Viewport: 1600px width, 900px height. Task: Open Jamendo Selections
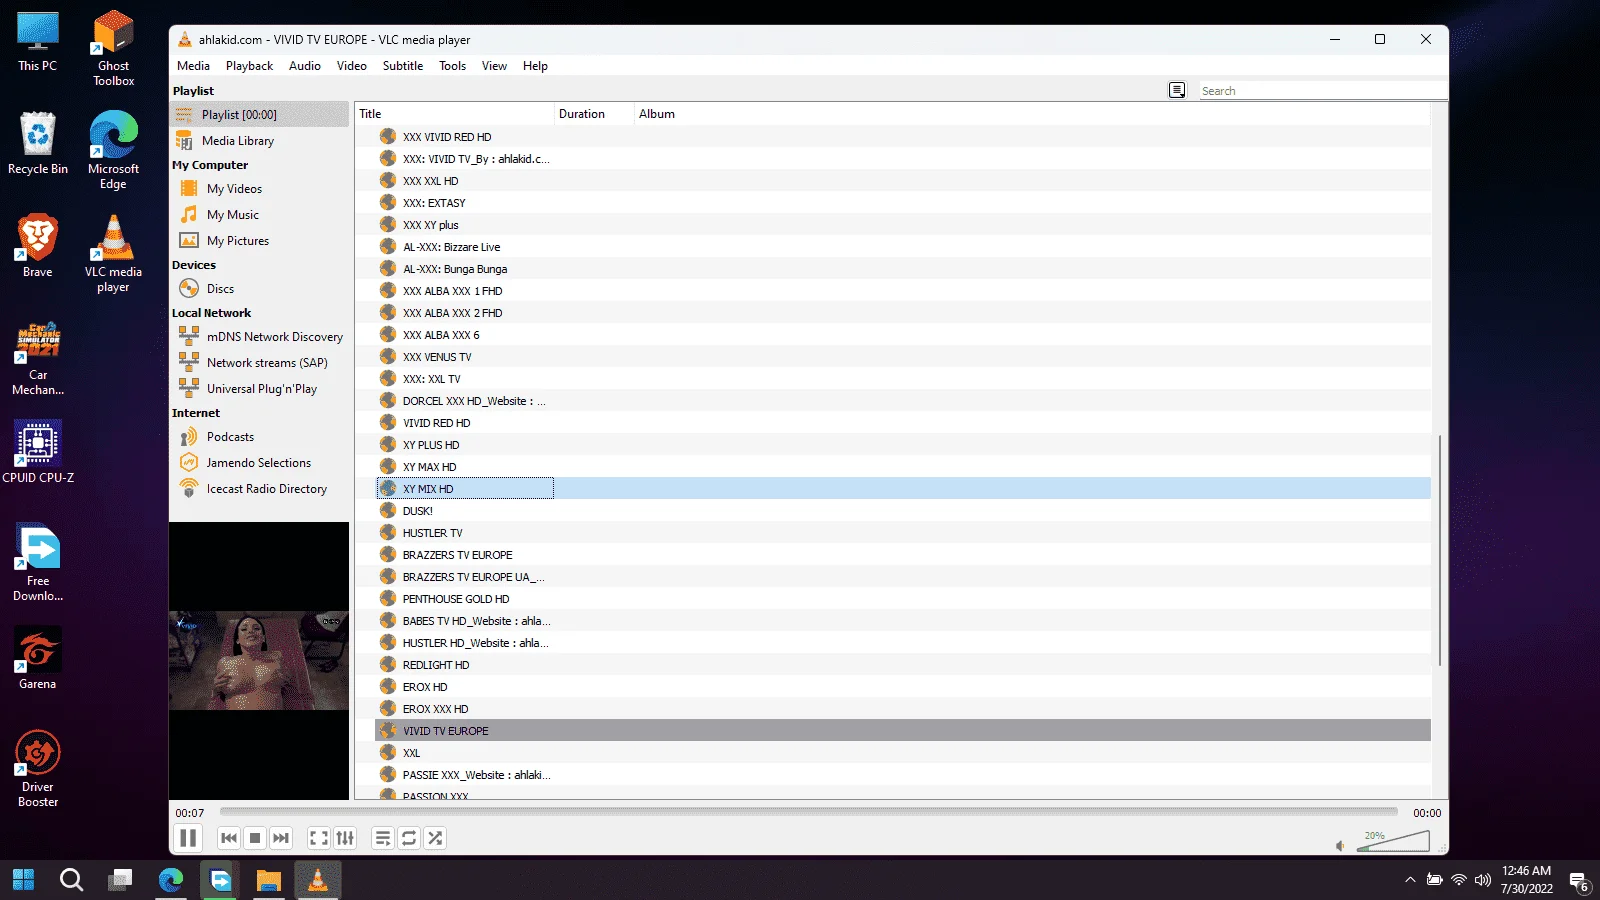tap(260, 462)
